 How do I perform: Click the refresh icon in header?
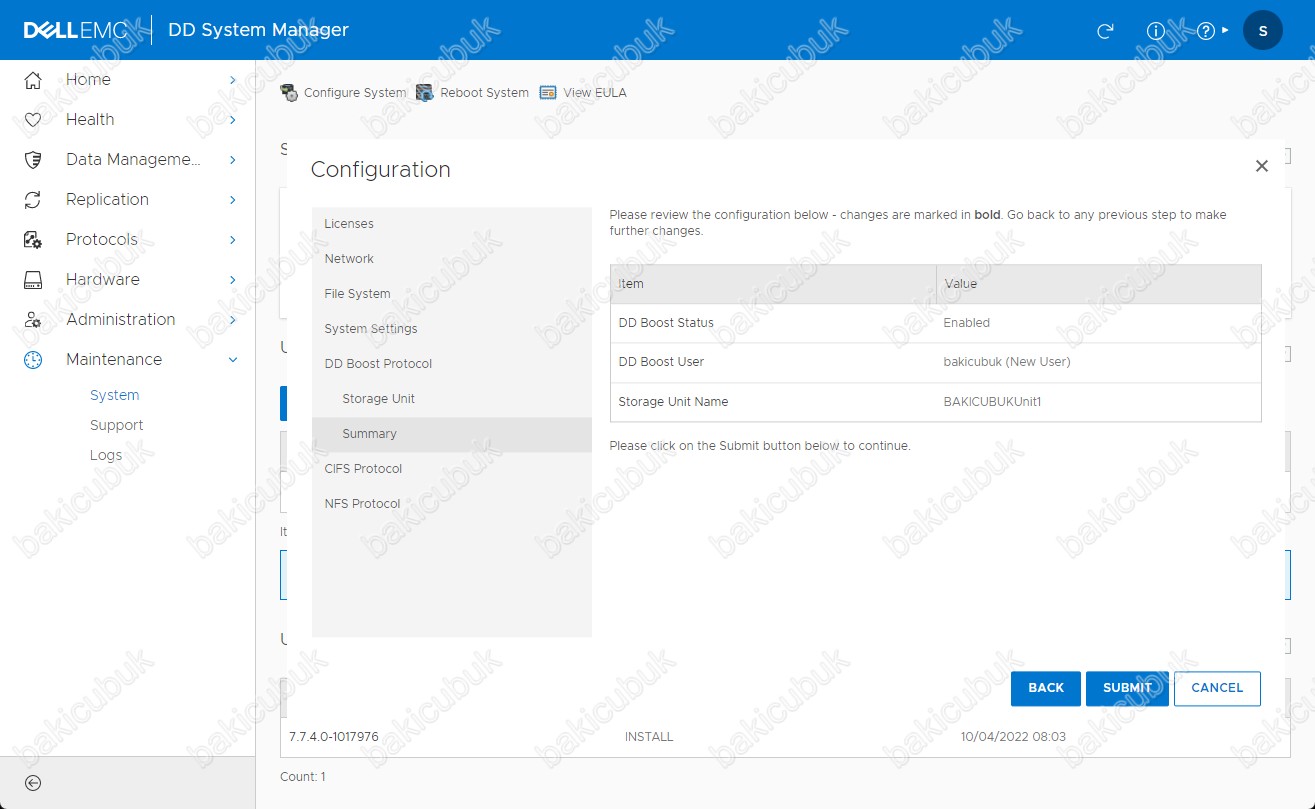coord(1105,31)
